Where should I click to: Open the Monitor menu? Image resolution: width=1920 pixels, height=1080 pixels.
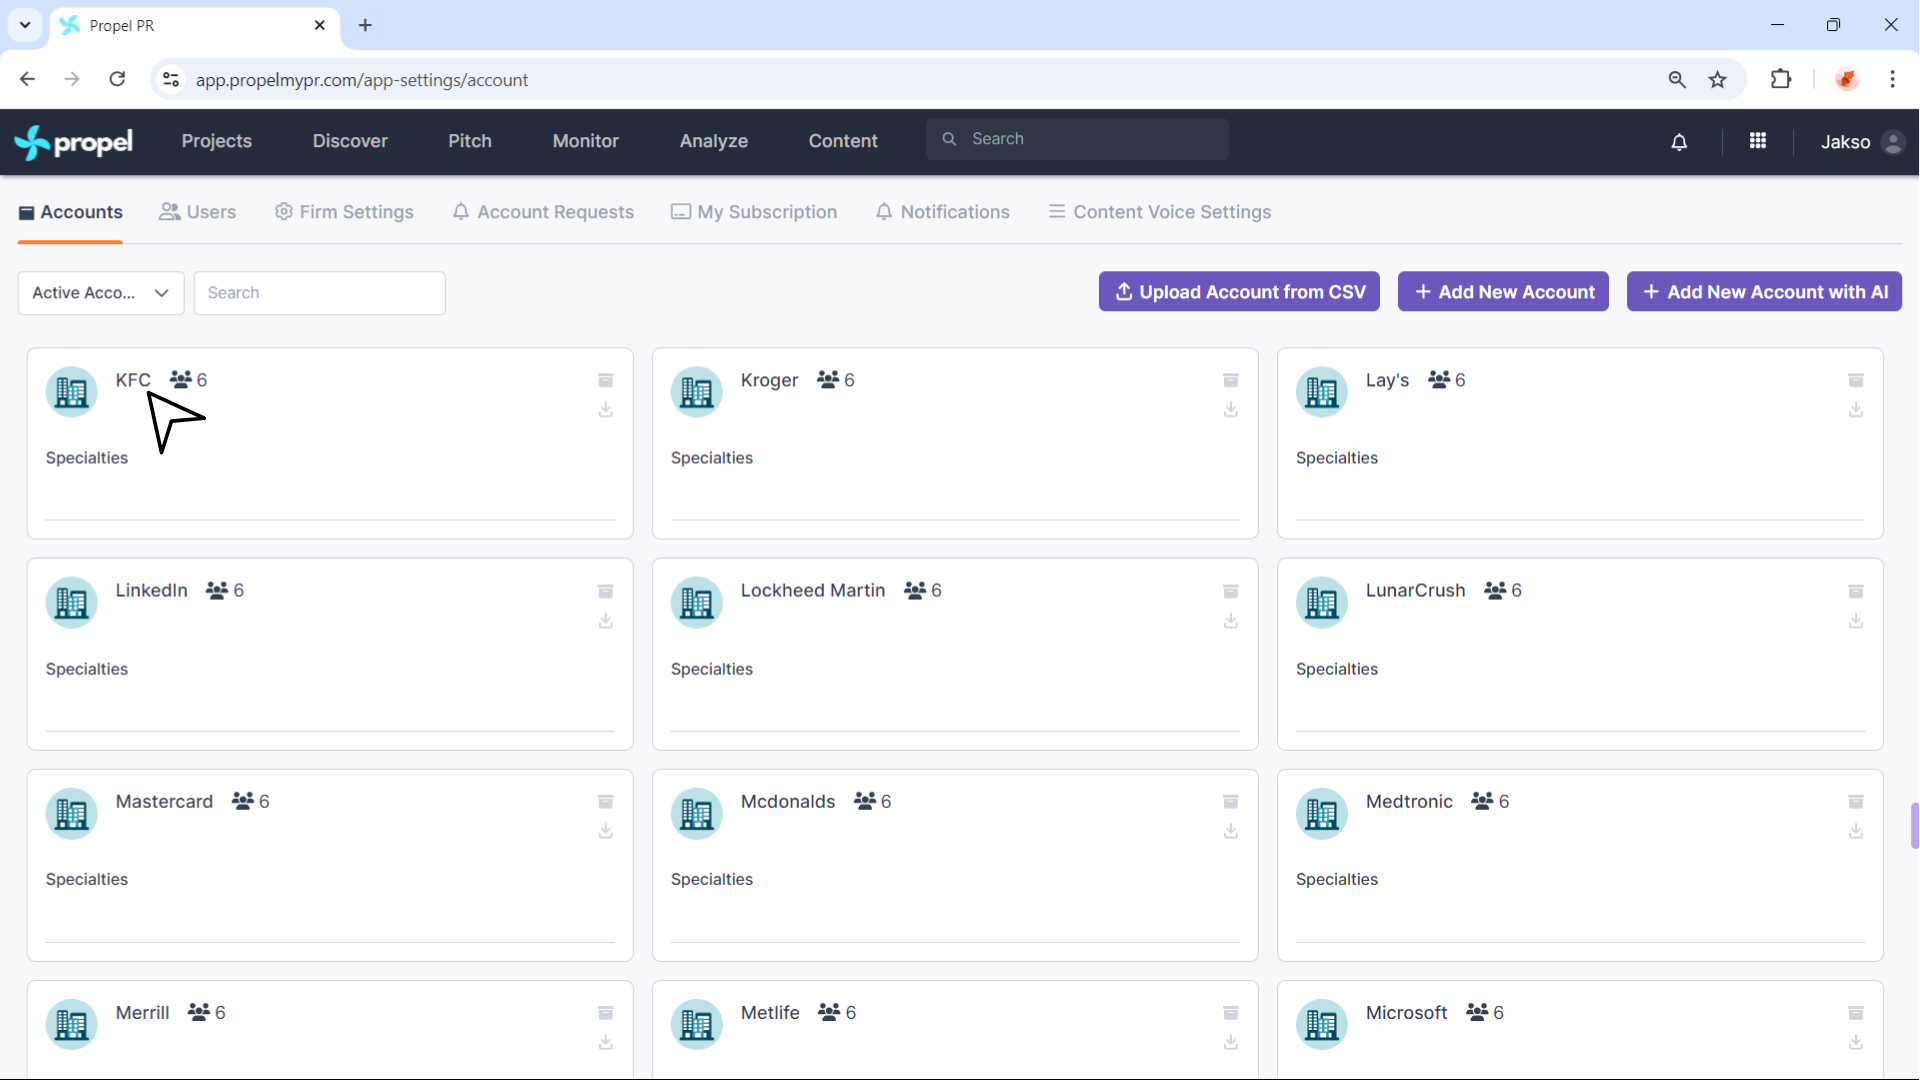pyautogui.click(x=586, y=141)
